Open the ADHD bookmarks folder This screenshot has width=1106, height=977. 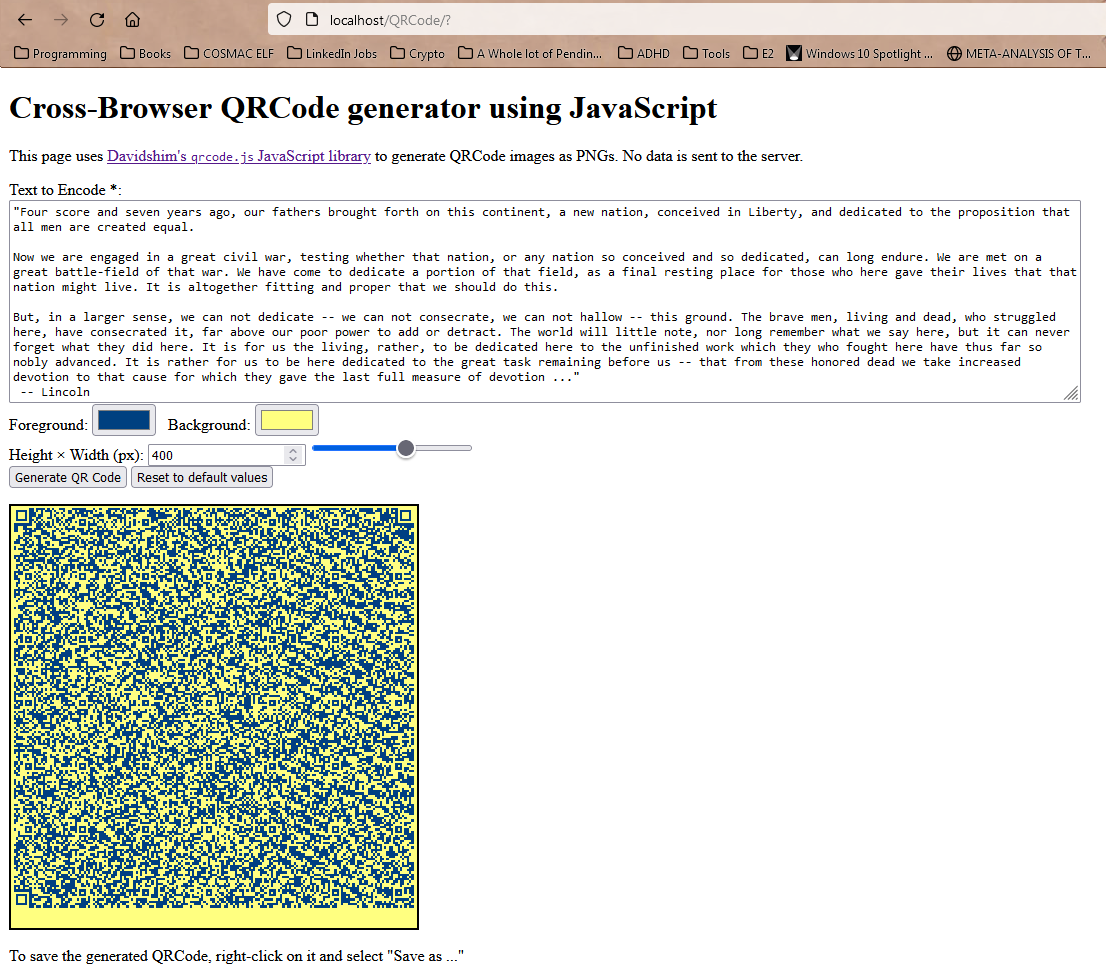coord(644,54)
